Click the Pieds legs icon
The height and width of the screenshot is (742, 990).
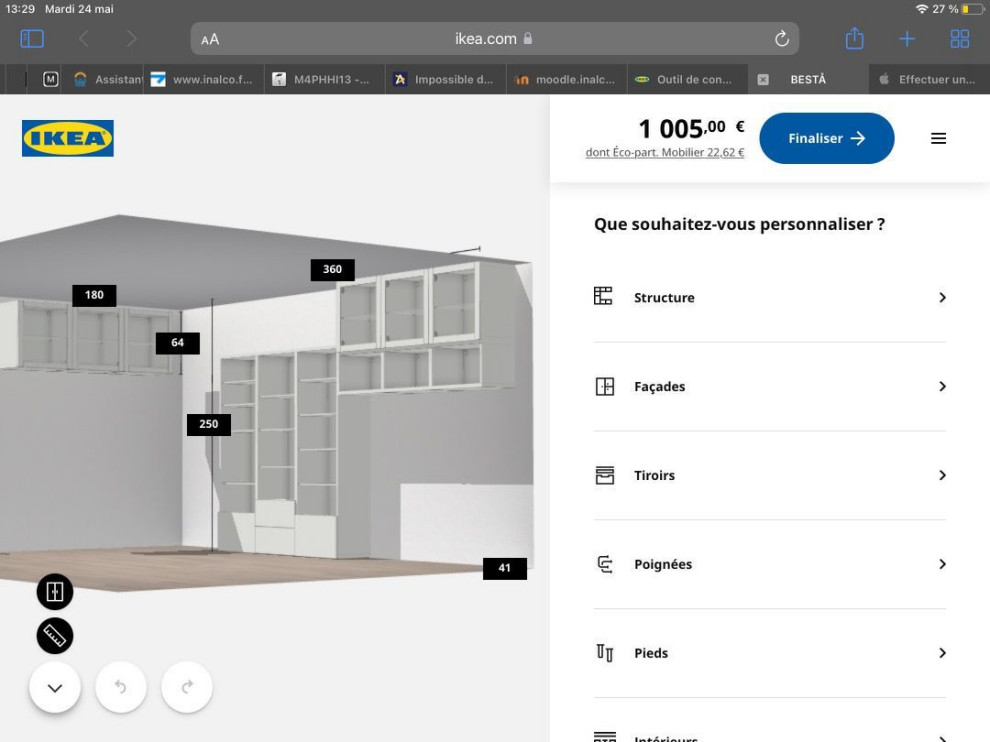(x=604, y=653)
